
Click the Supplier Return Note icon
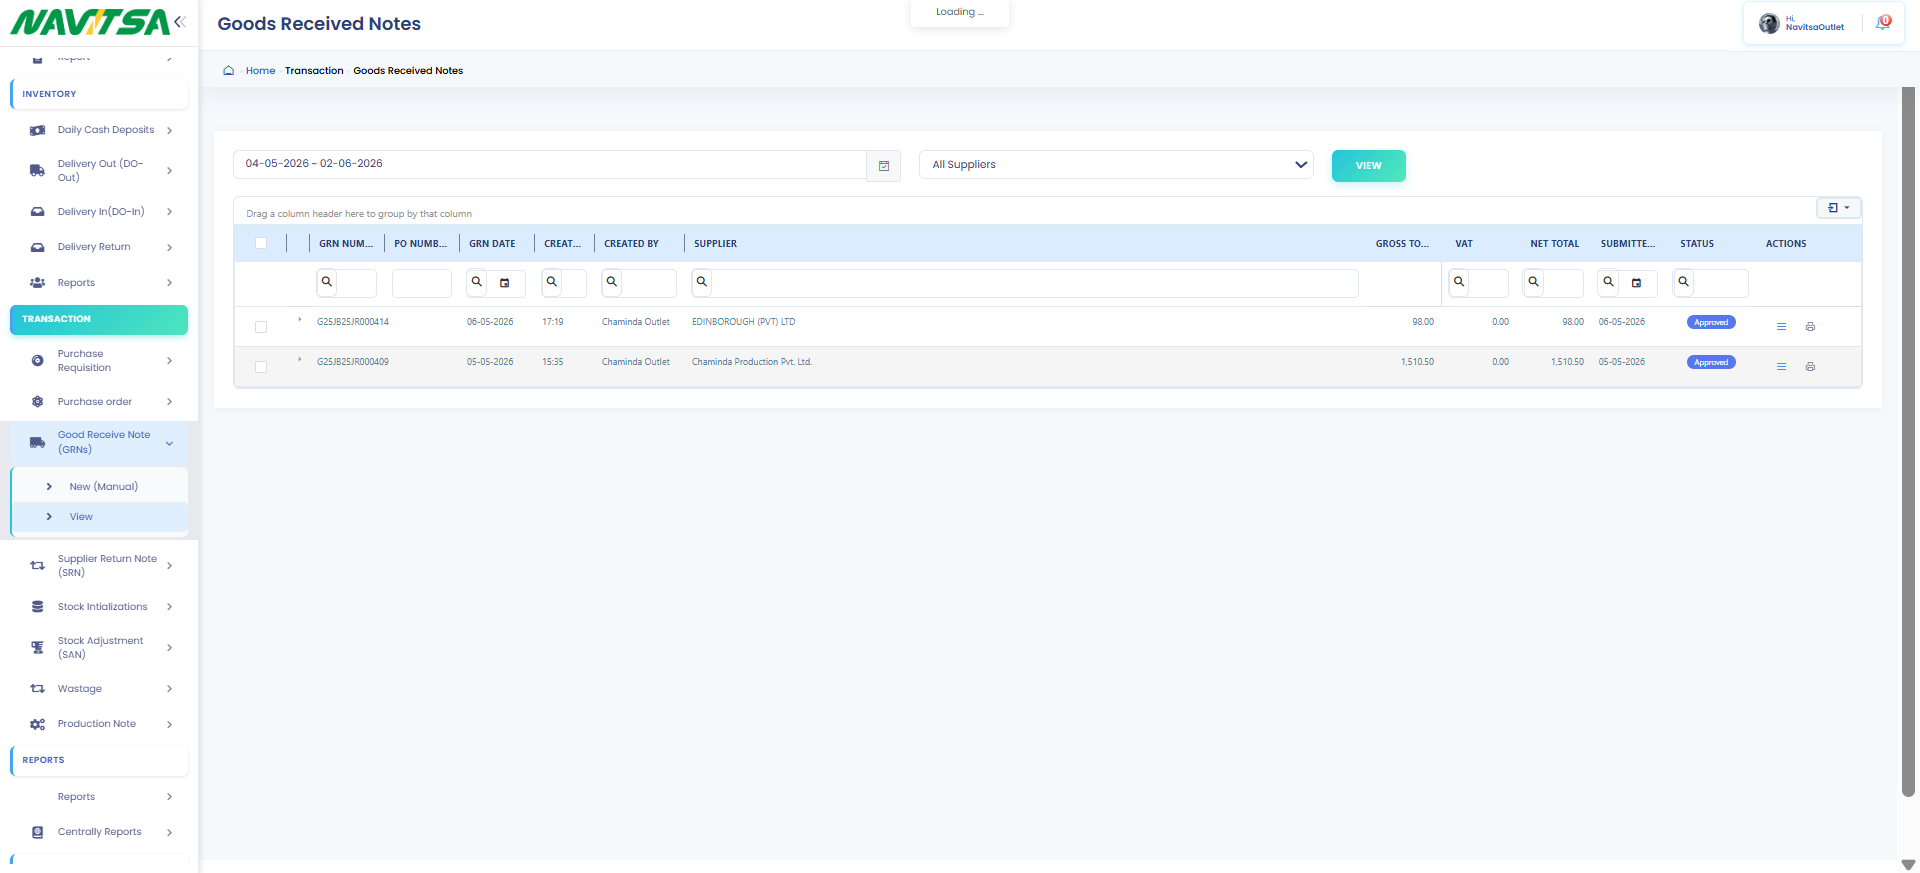[x=37, y=566]
